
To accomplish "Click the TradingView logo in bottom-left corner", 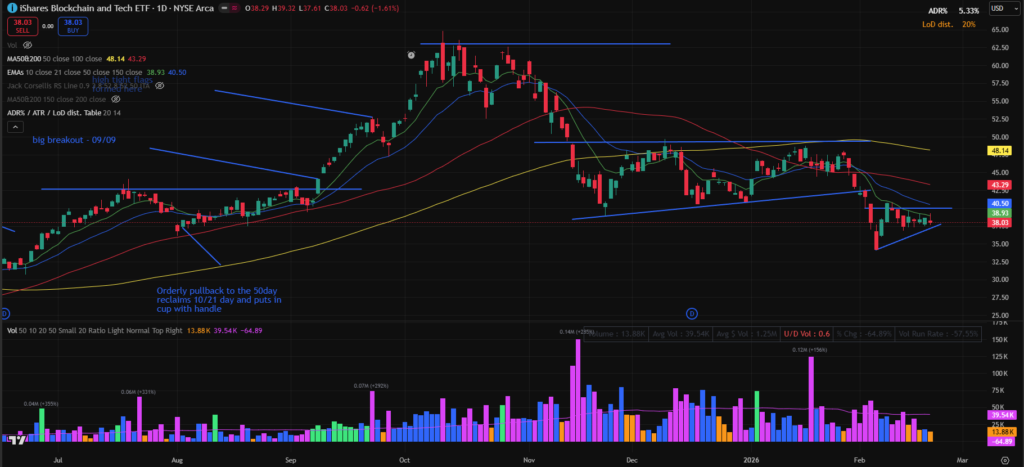I will pyautogui.click(x=16, y=439).
